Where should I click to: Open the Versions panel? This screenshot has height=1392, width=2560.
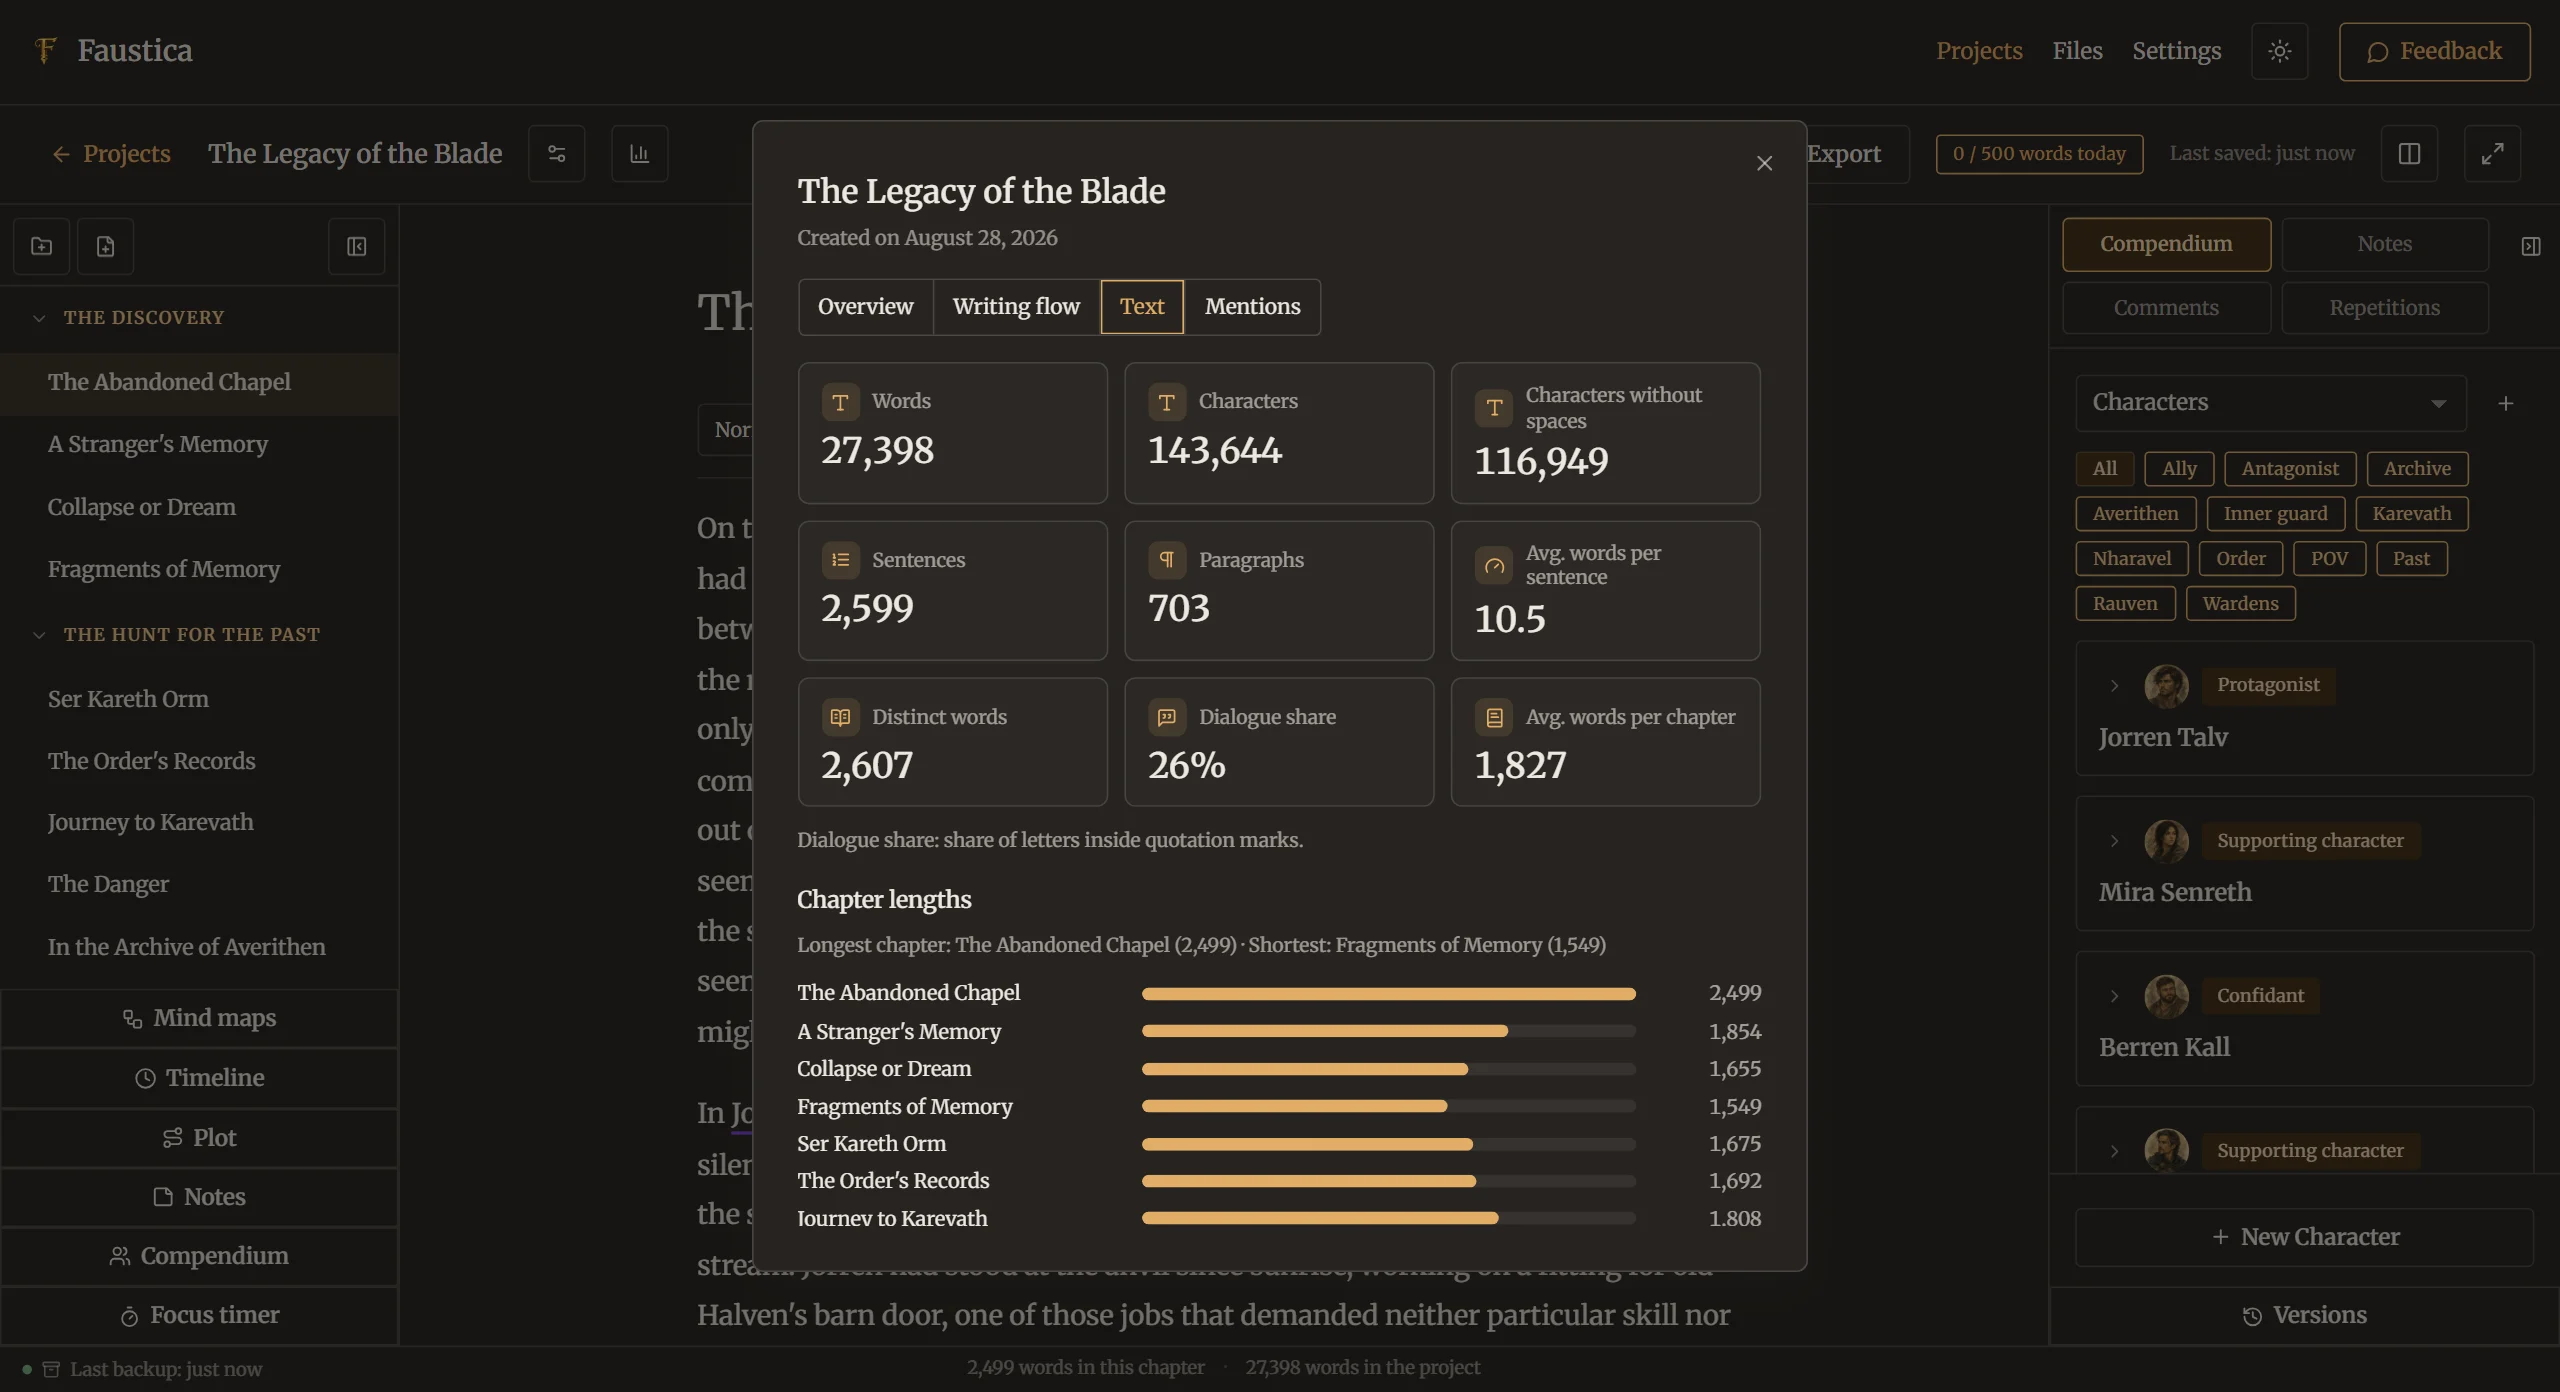click(2304, 1316)
